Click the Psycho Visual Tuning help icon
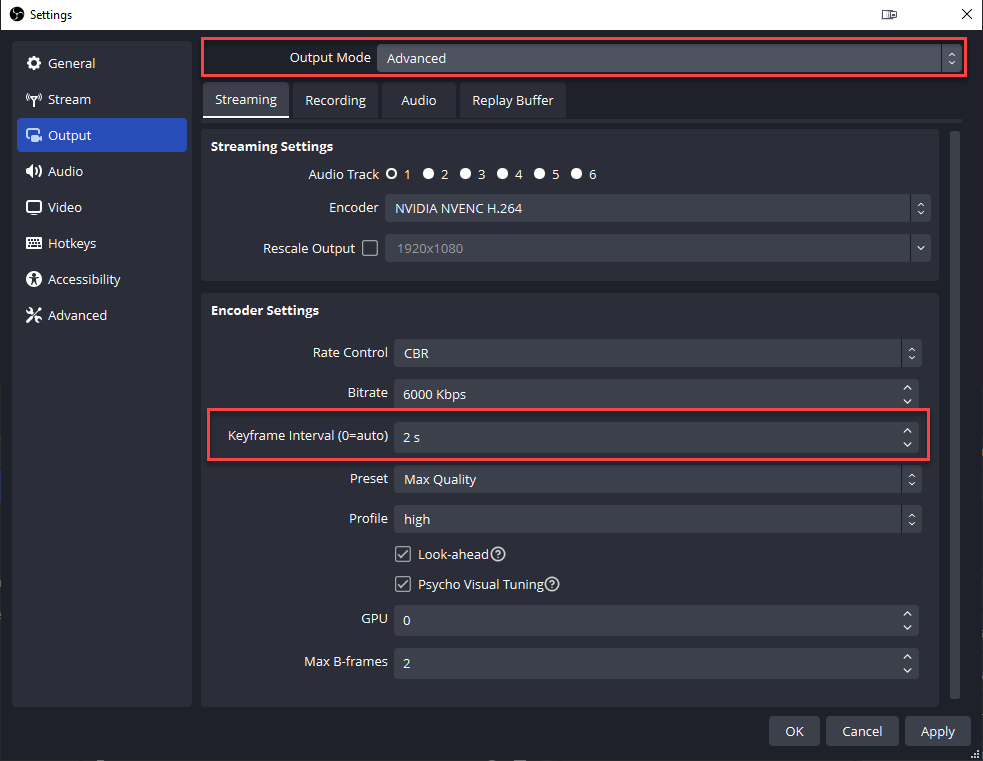983x761 pixels. 552,584
